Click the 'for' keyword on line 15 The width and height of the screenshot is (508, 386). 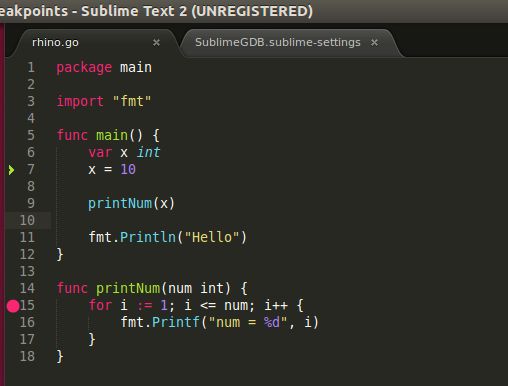(100, 305)
